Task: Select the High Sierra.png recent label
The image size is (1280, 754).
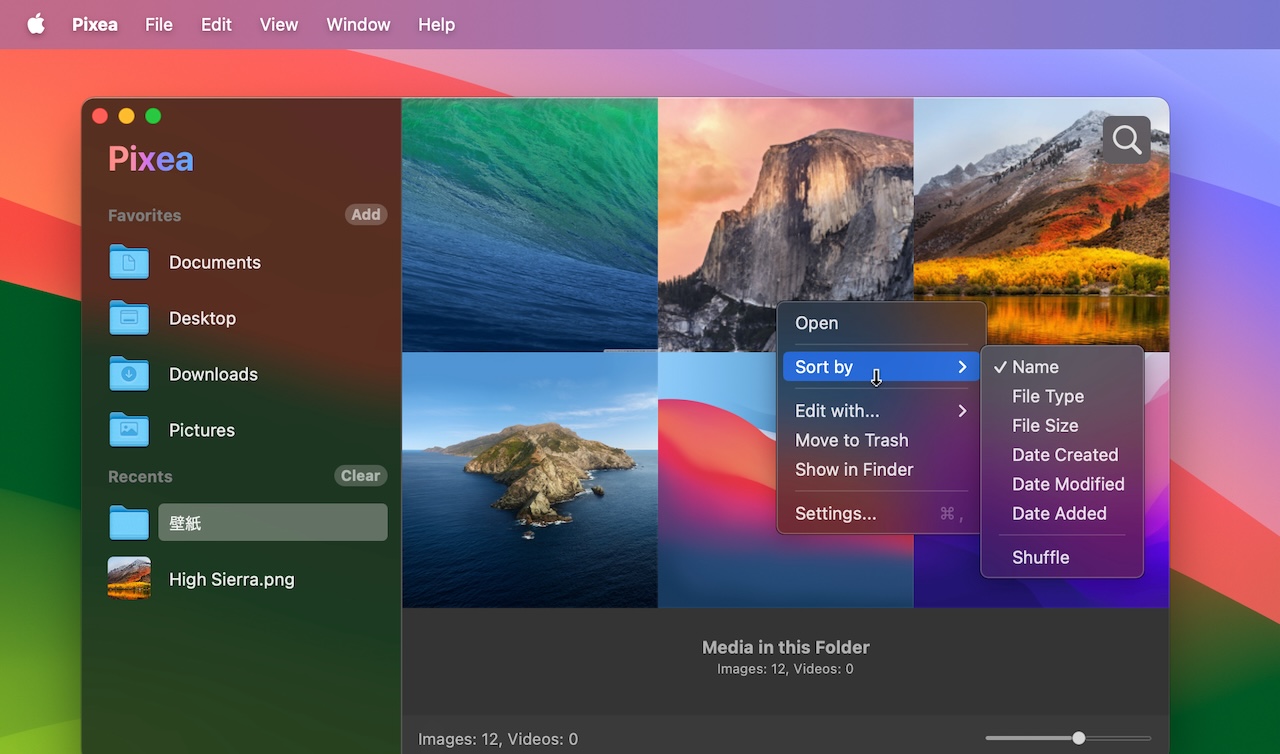Action: (x=232, y=579)
